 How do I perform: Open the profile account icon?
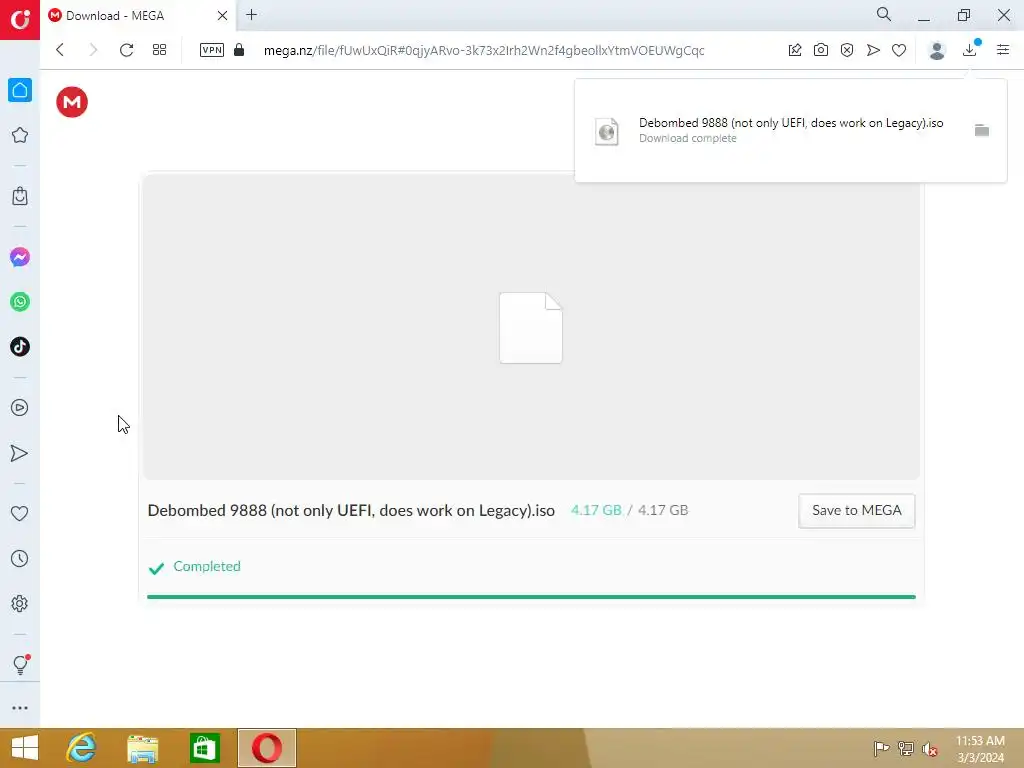[937, 50]
